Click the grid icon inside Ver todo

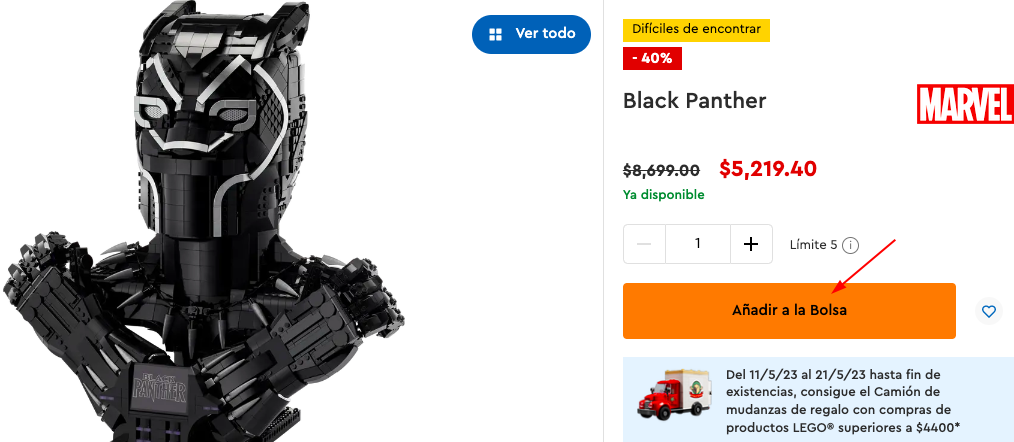[495, 34]
